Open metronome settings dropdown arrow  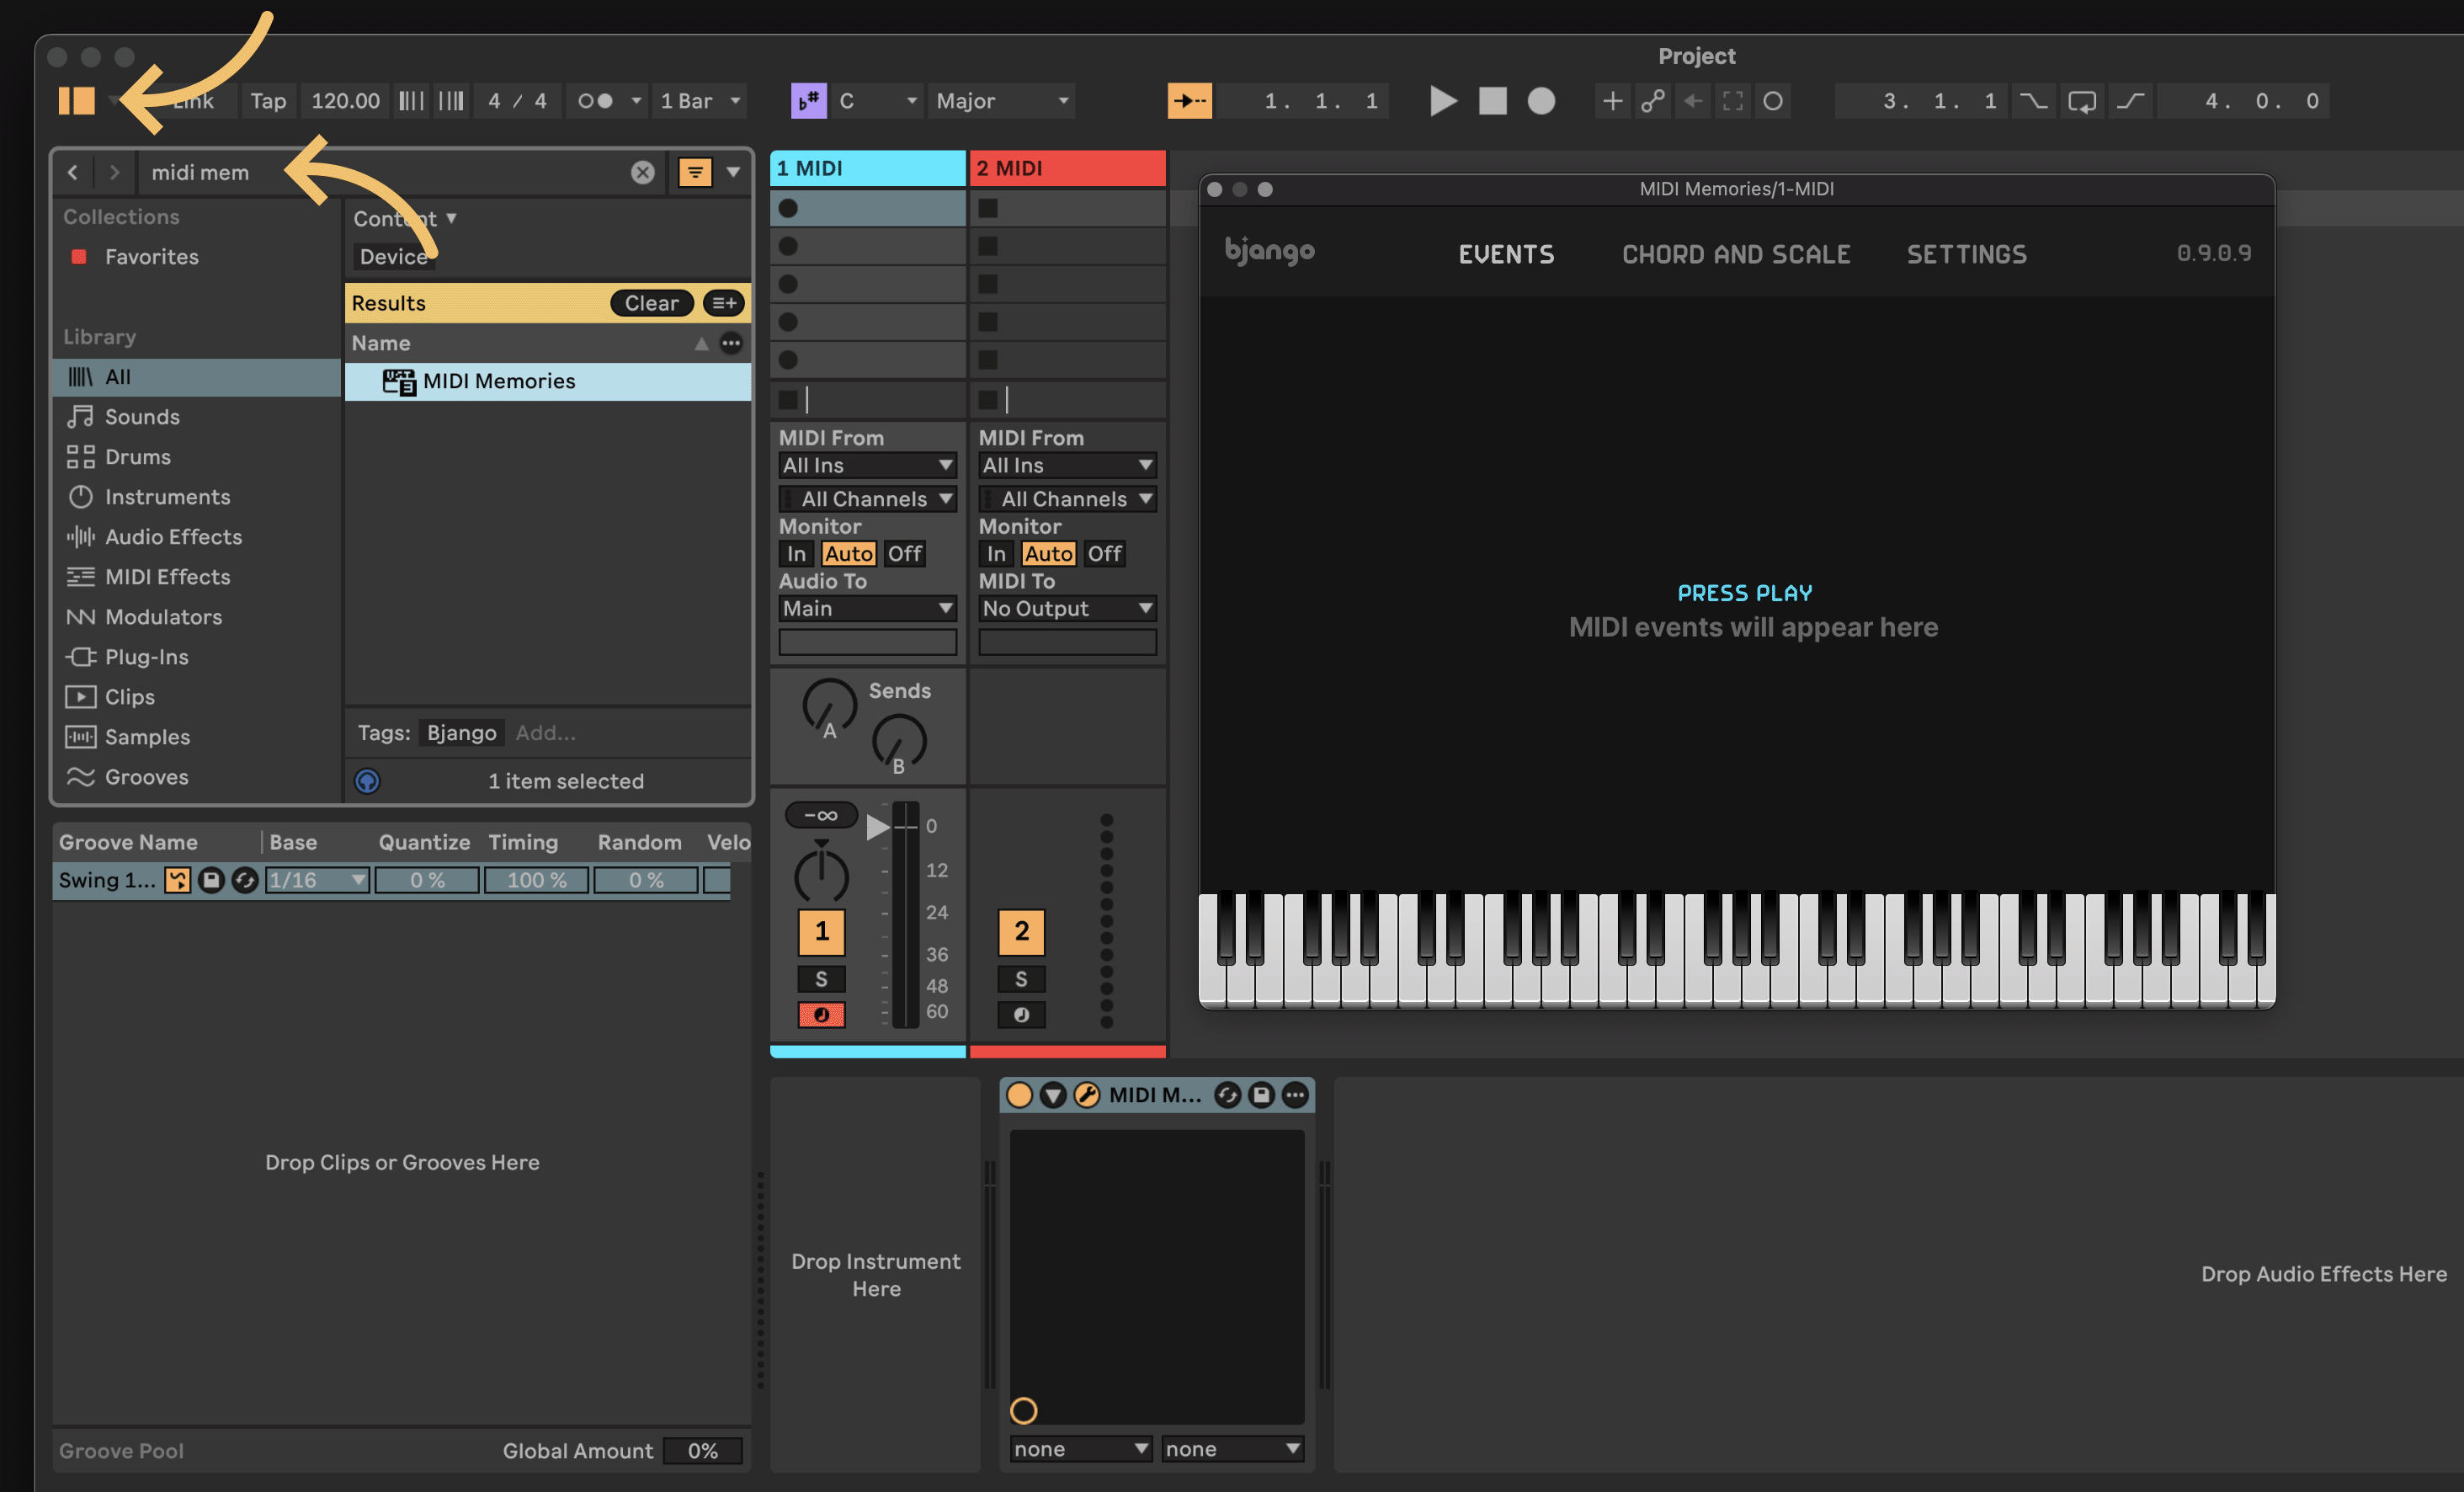coord(636,101)
